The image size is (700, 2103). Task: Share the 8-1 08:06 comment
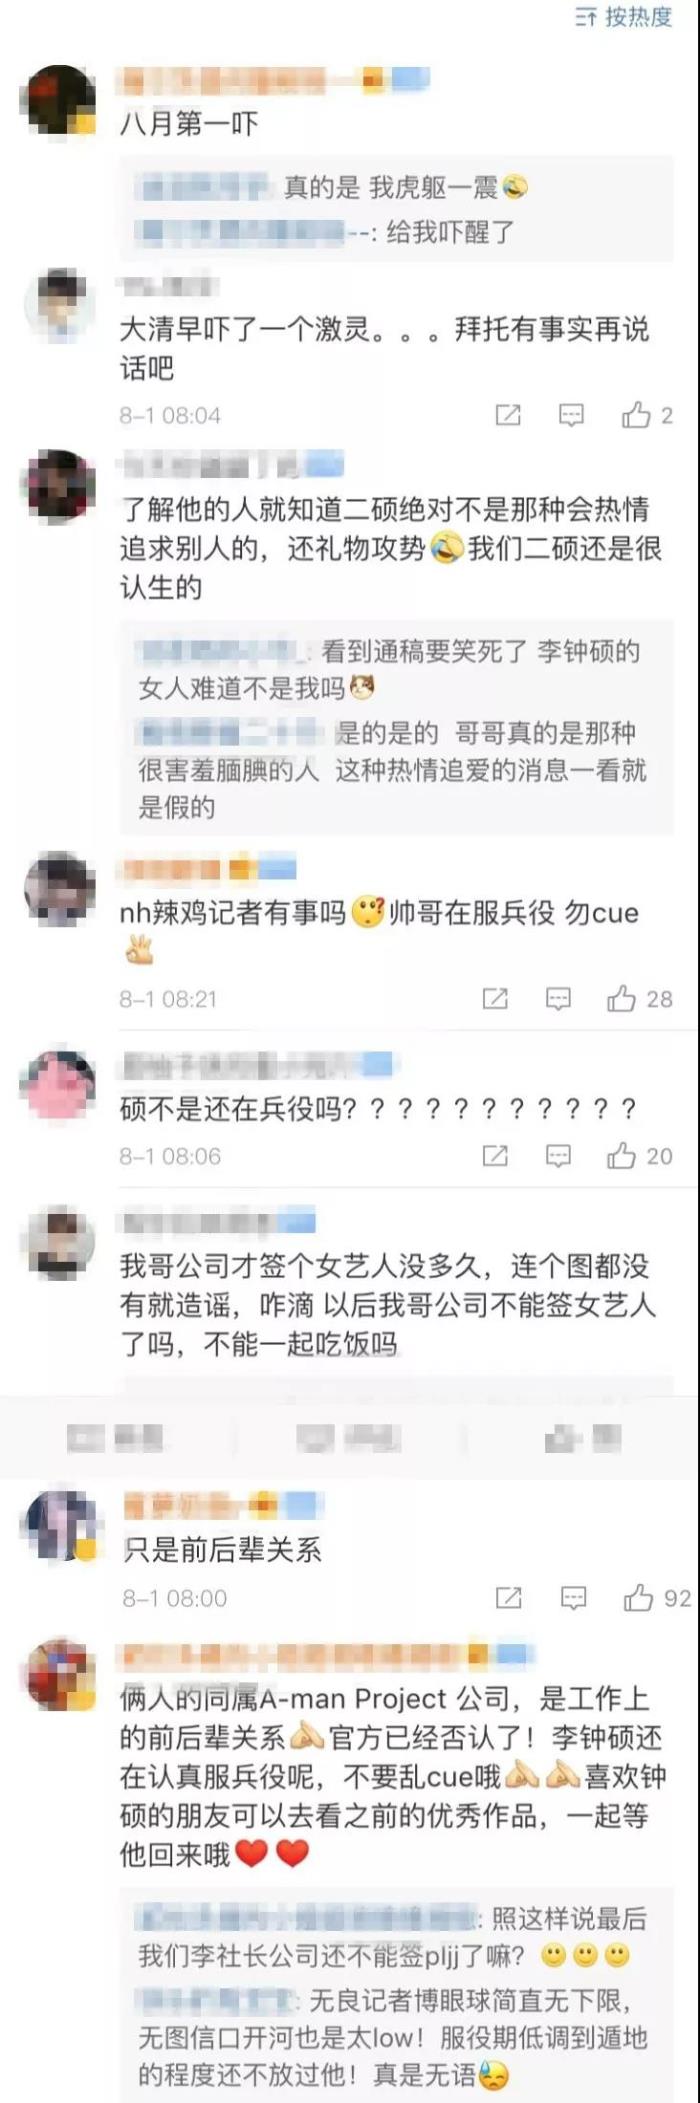(495, 1156)
